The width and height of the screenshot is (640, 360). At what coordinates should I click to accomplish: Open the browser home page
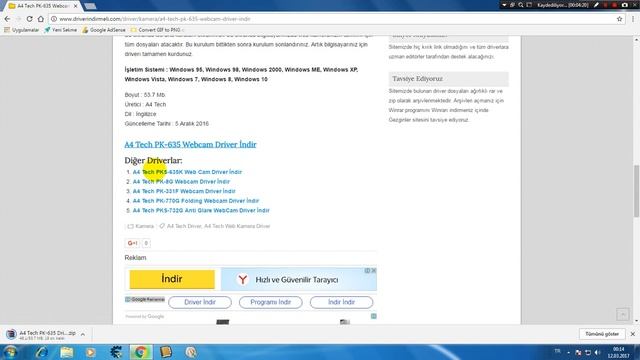(x=40, y=19)
